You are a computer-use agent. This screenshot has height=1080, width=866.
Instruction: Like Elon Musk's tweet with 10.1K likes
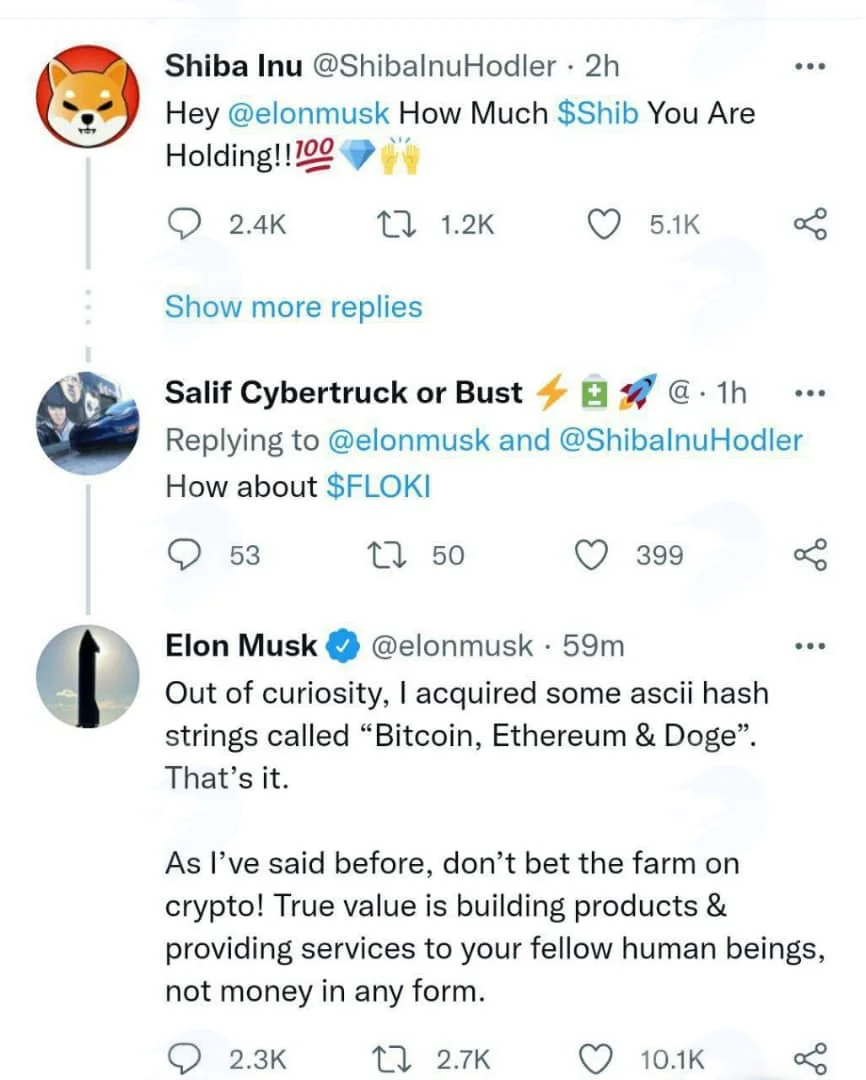(595, 1059)
